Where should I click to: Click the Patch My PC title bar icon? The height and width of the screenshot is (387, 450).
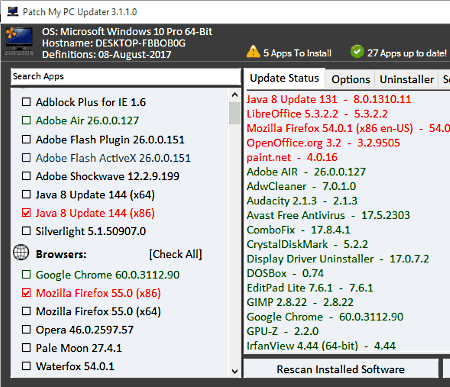[13, 12]
